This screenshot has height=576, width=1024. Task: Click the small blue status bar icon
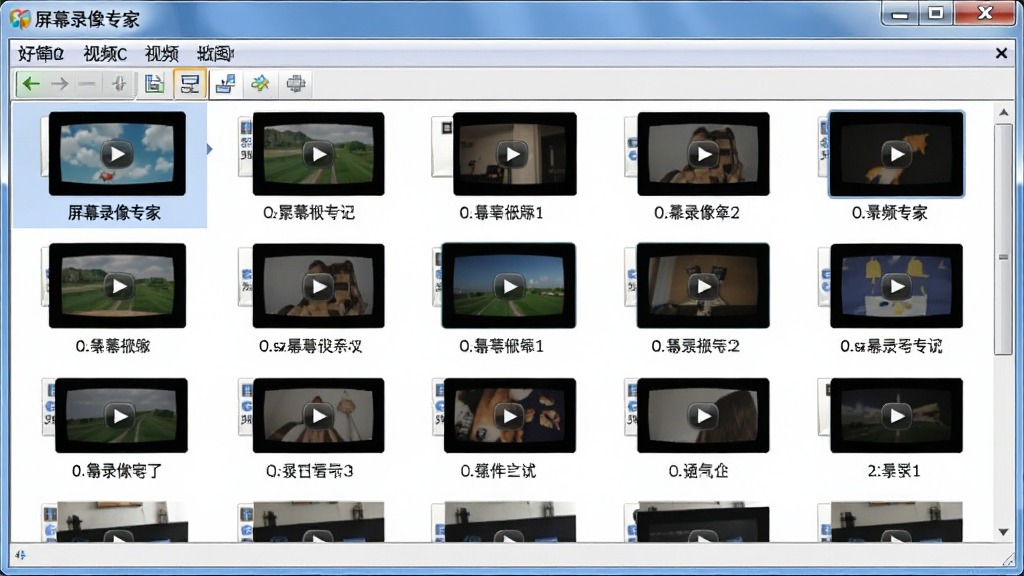(x=20, y=555)
